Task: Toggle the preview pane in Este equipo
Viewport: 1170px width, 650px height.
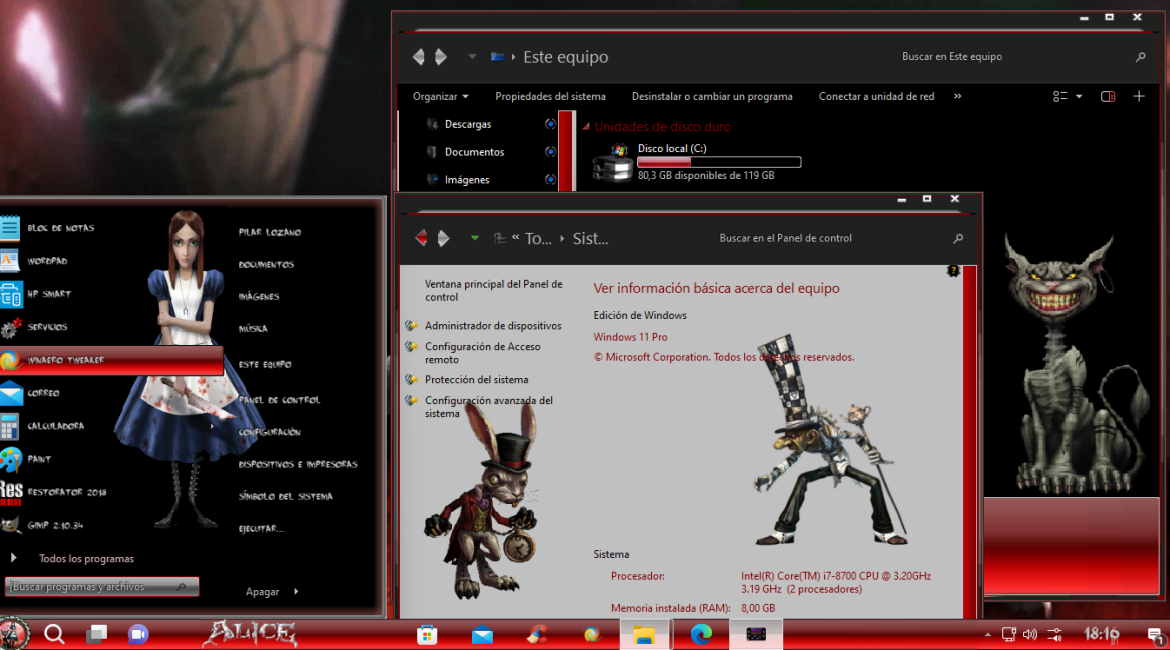Action: coord(1108,97)
